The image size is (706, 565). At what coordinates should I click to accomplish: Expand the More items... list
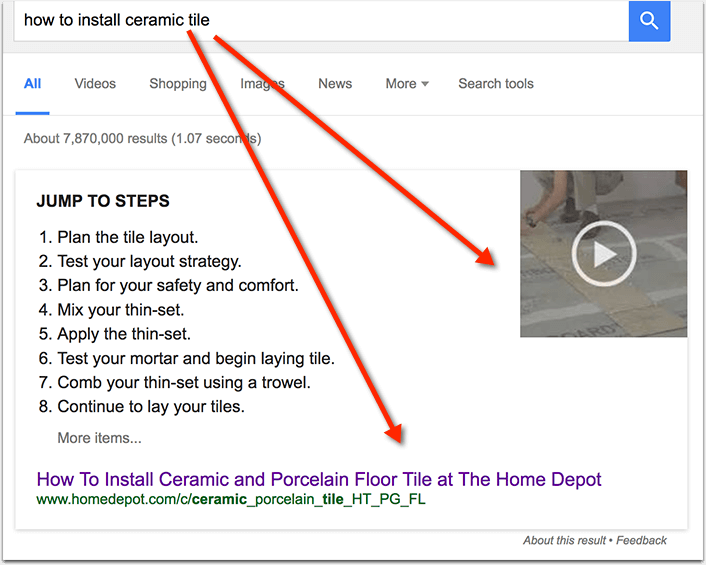[99, 438]
